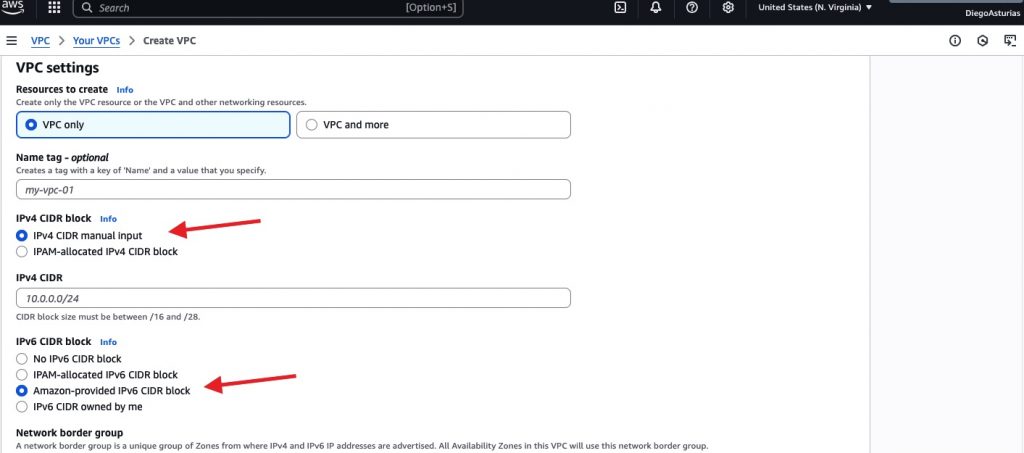Screen dimensions: 1024x453
Task: Open the AWS home logo
Action: (12, 6)
